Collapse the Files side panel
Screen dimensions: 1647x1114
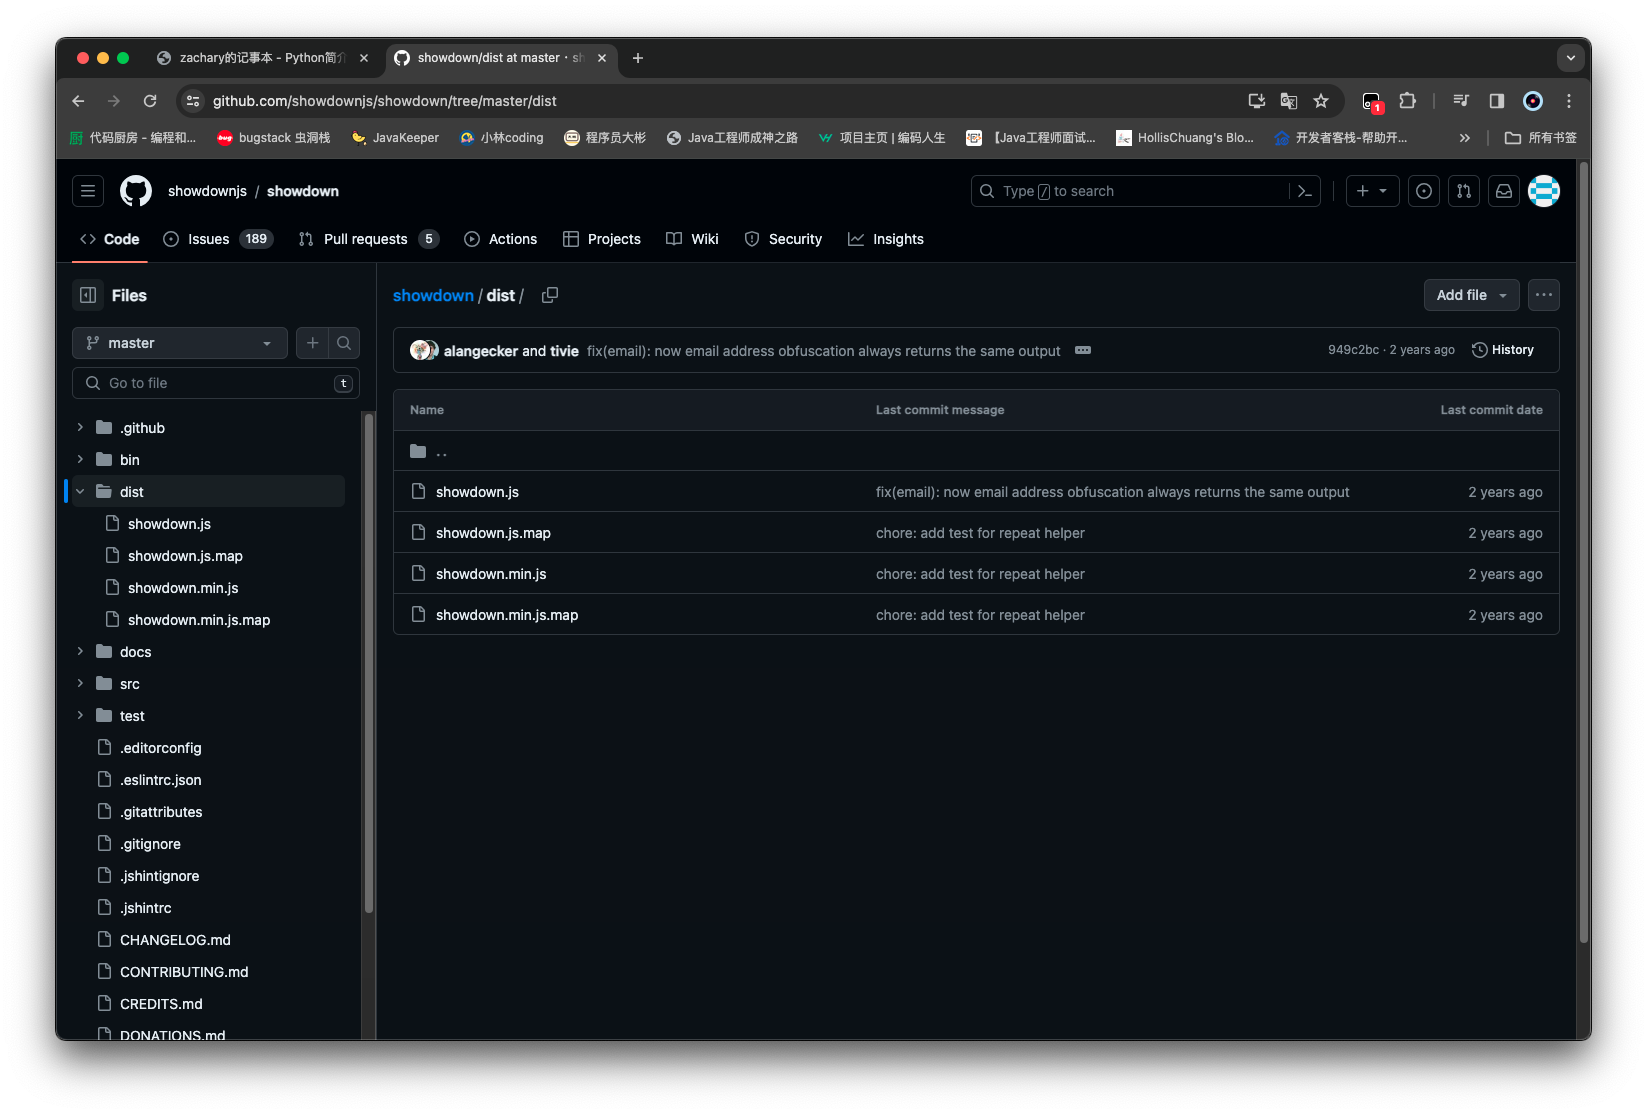coord(88,295)
